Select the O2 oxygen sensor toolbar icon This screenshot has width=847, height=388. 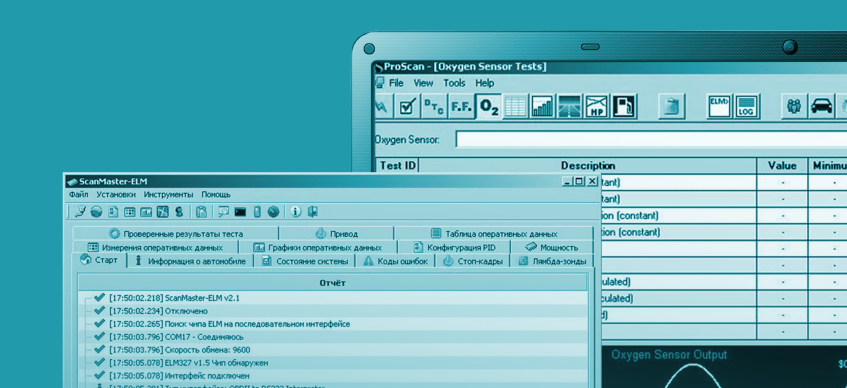click(x=489, y=106)
